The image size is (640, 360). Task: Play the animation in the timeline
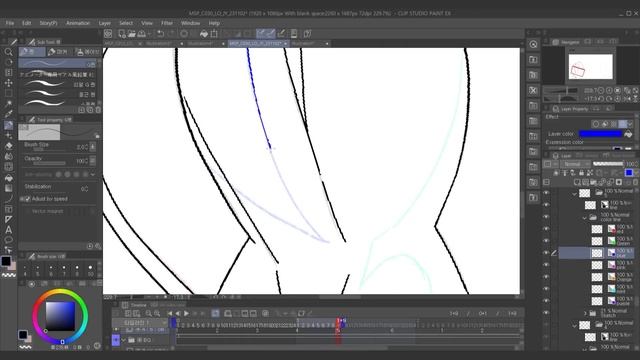click(x=186, y=313)
